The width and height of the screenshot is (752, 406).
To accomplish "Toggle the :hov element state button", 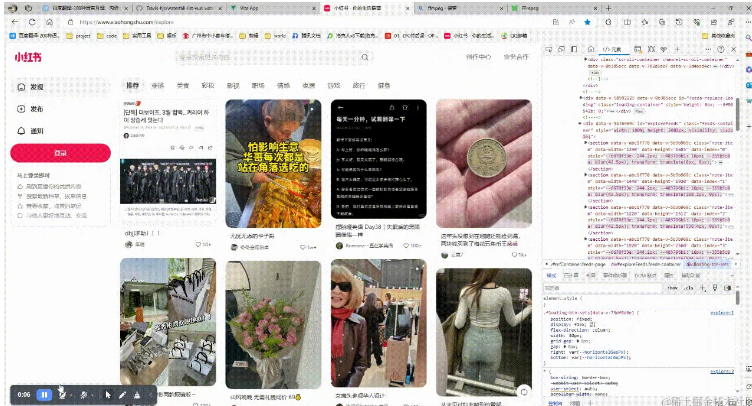I will click(x=672, y=288).
